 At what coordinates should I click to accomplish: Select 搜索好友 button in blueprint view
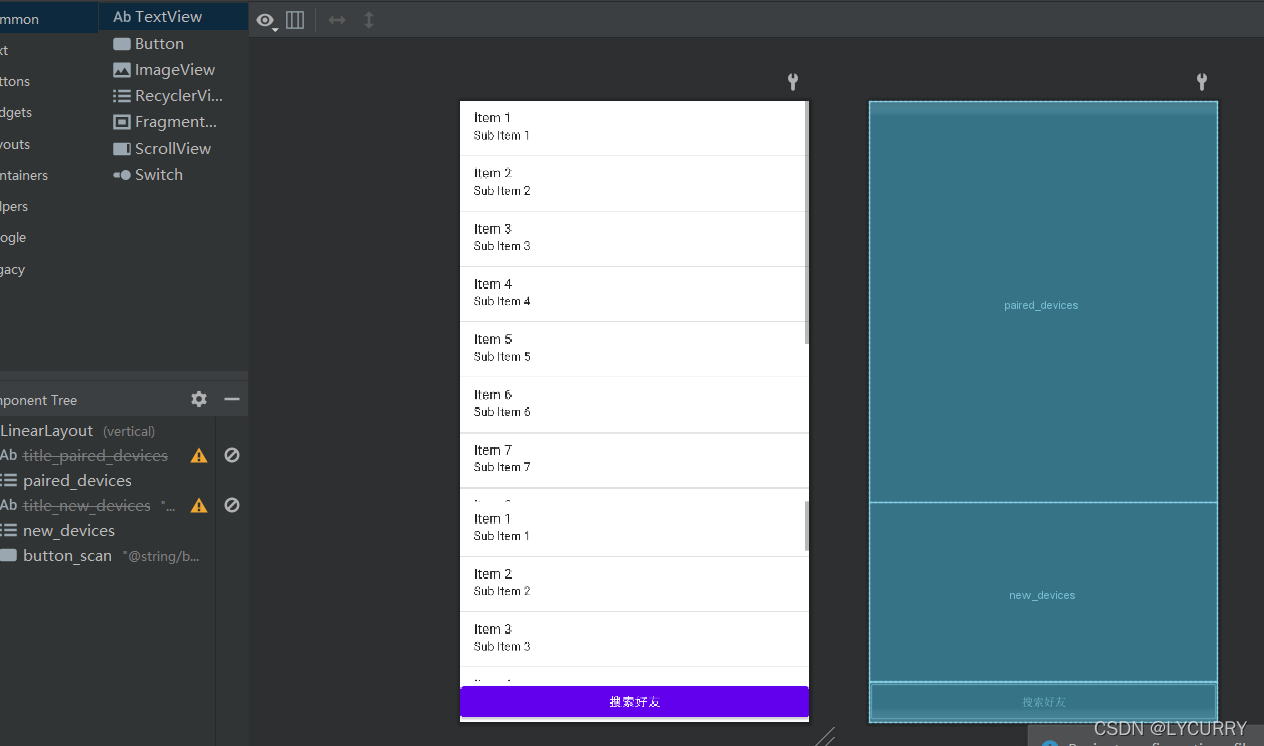(1043, 702)
